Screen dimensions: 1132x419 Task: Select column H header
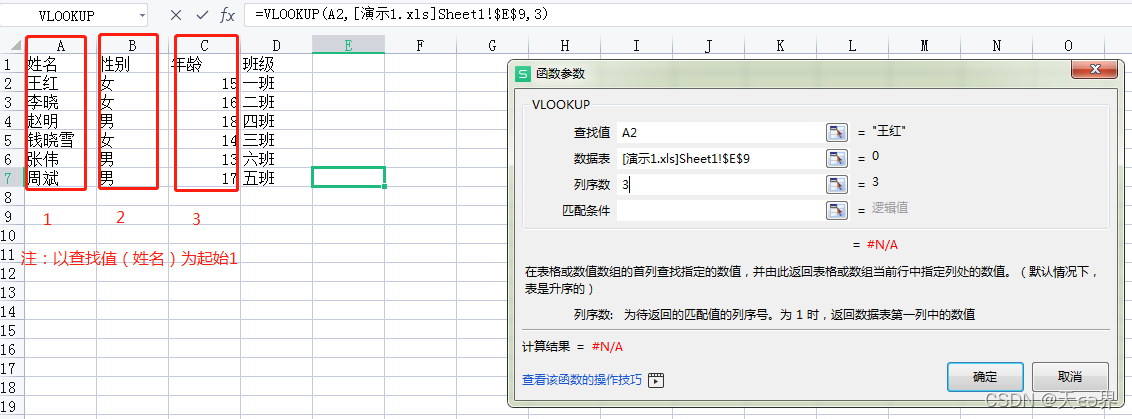point(565,46)
